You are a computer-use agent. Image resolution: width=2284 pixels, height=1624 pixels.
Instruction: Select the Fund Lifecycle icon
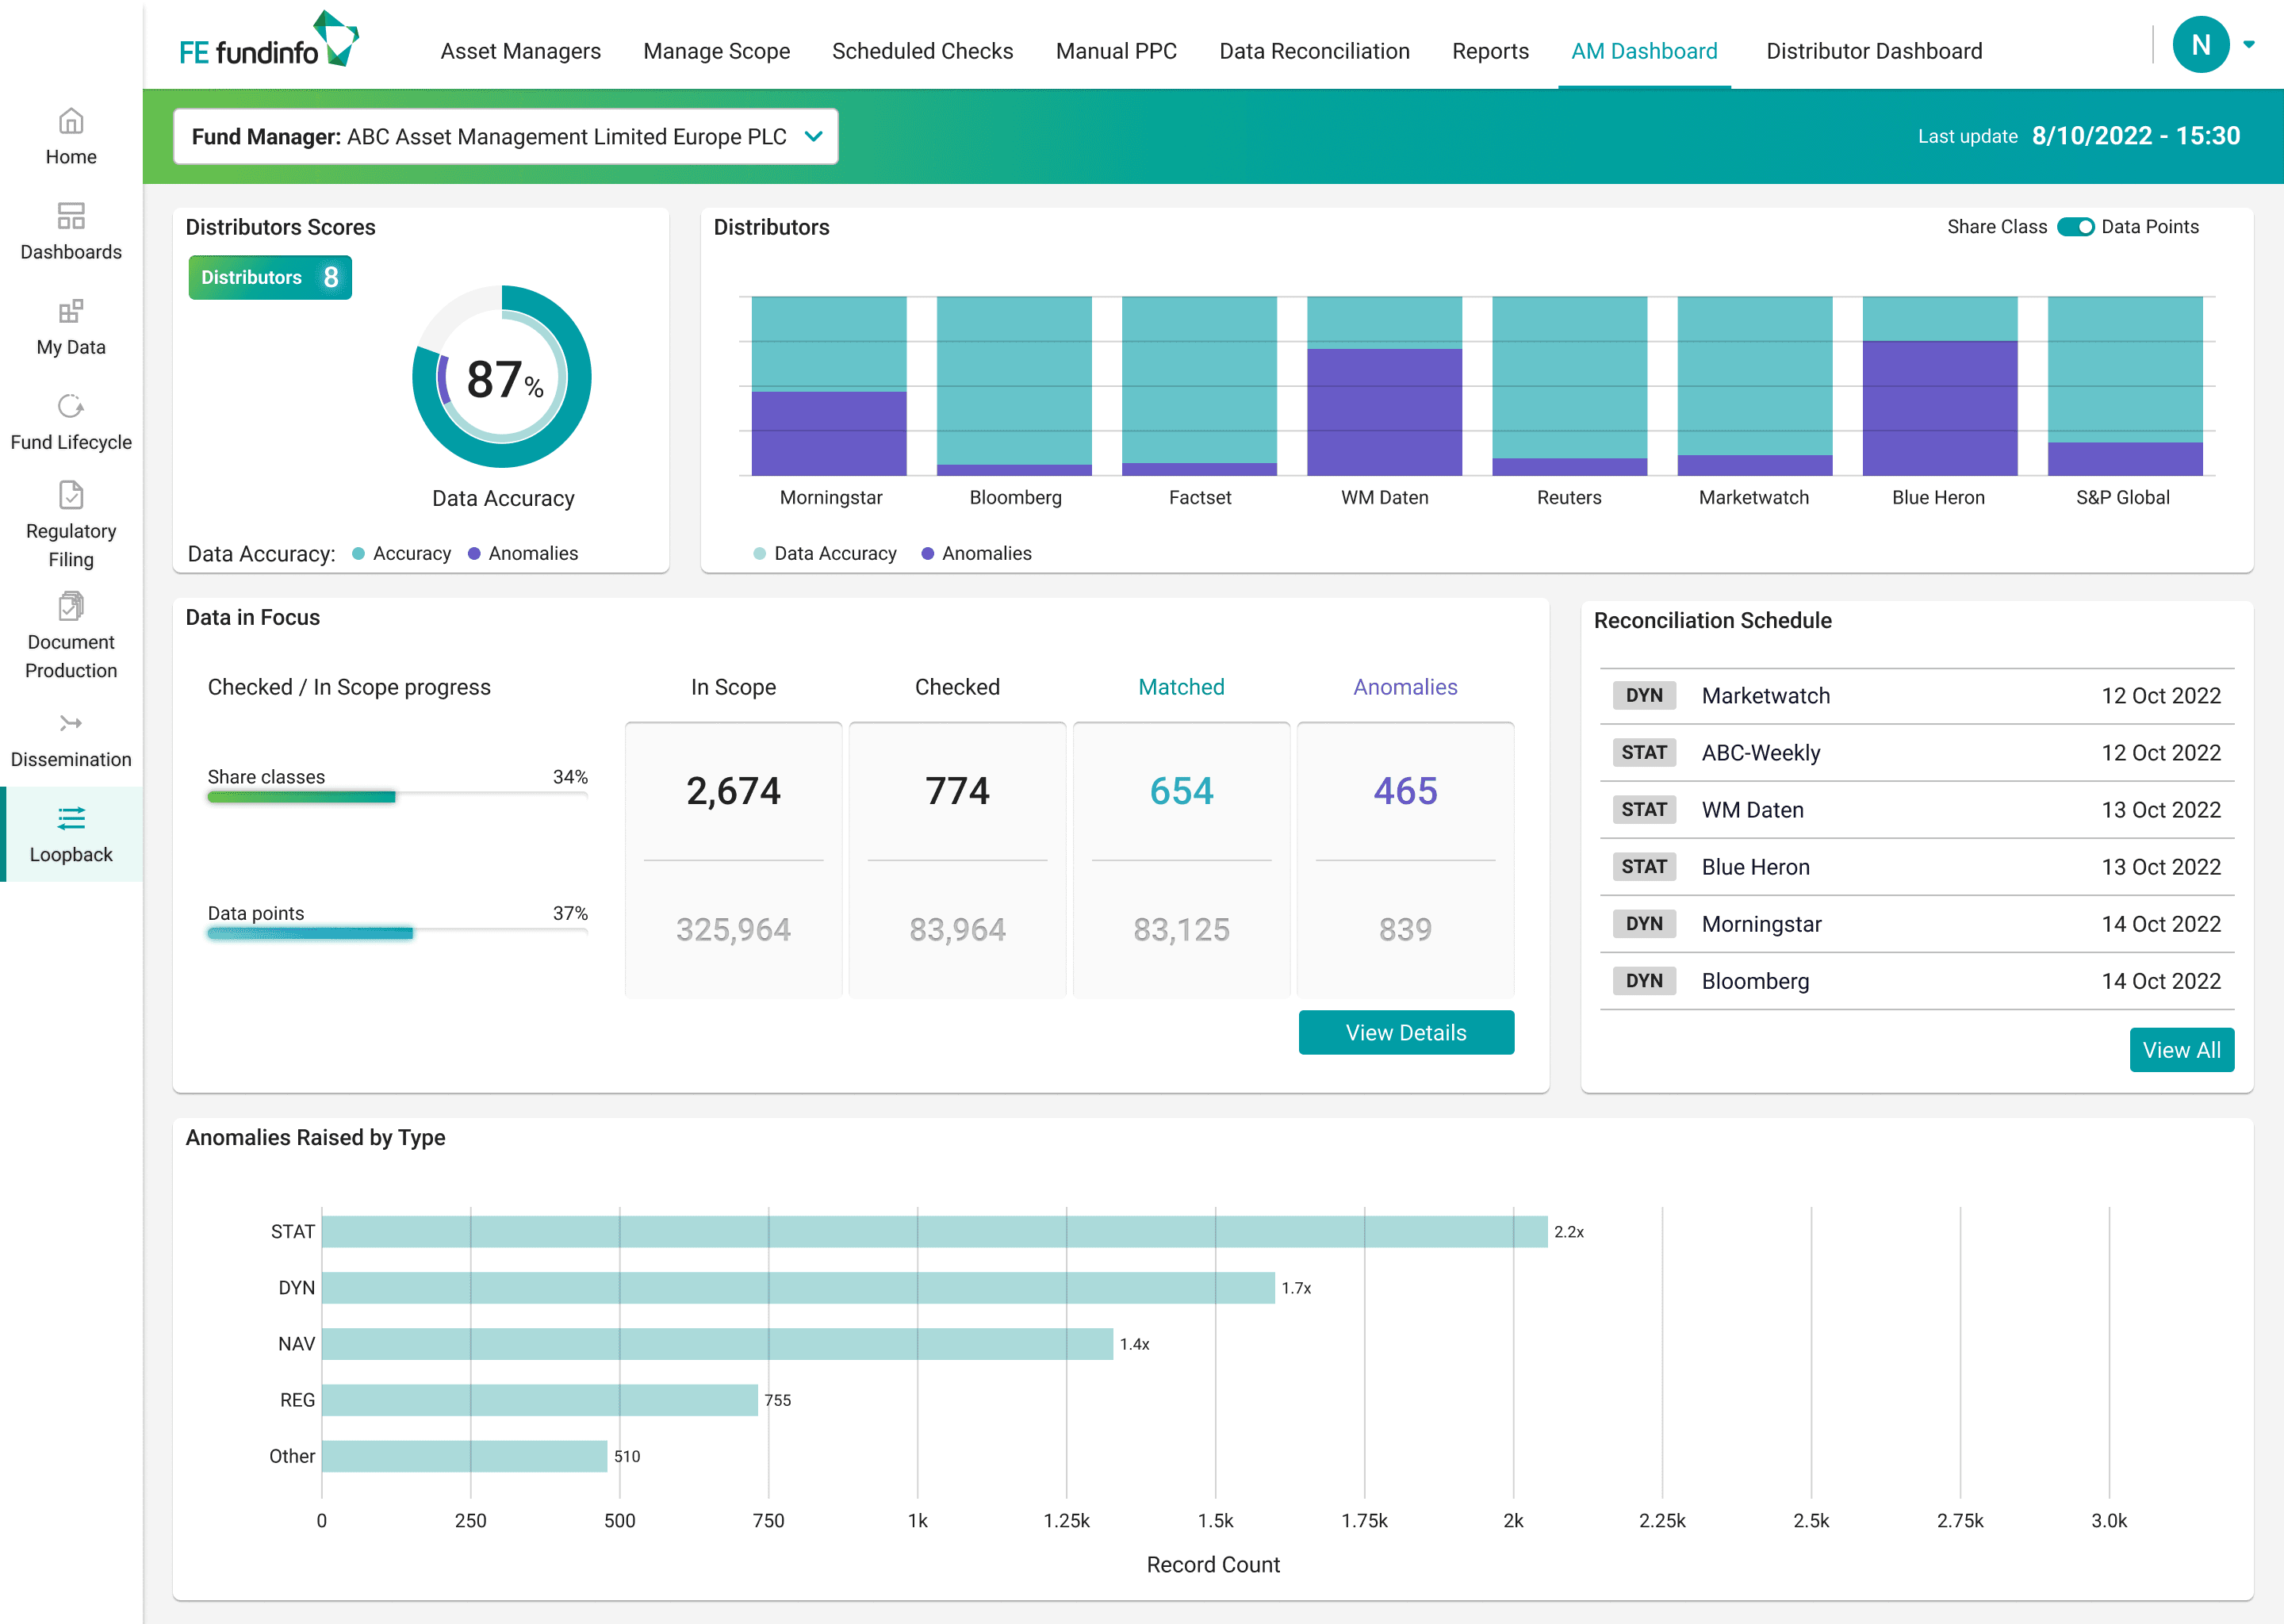click(70, 407)
